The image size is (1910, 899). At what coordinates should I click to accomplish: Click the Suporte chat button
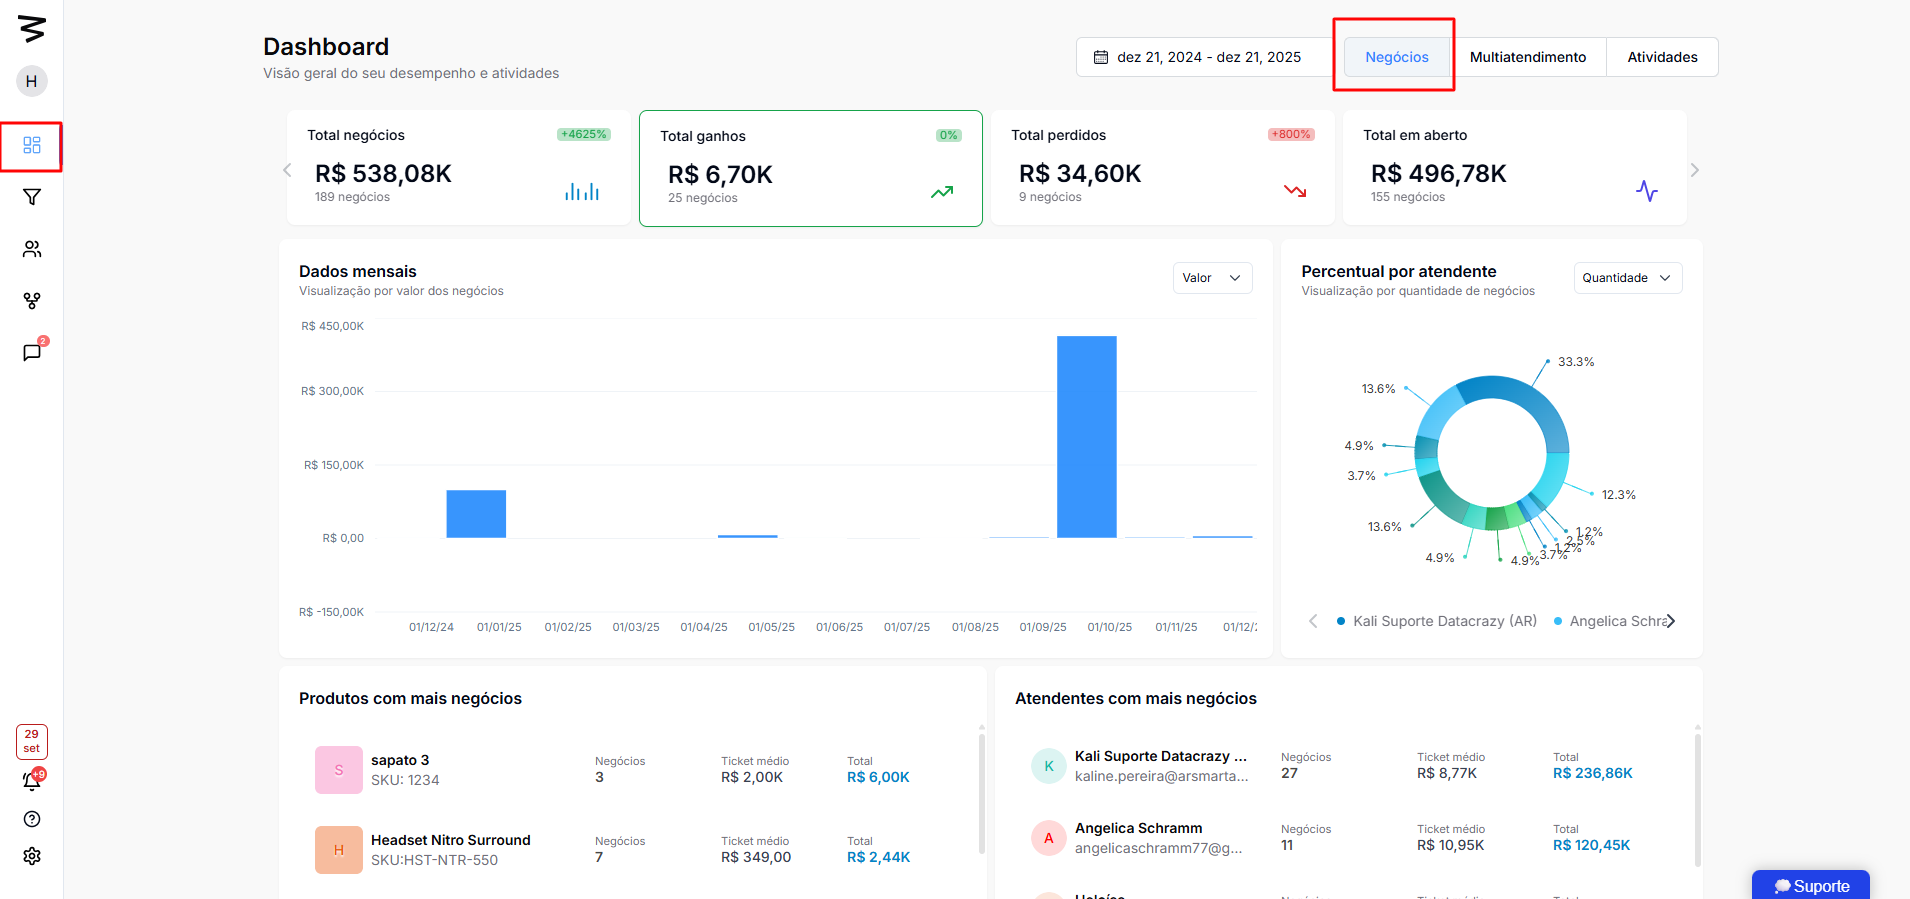point(1811,886)
